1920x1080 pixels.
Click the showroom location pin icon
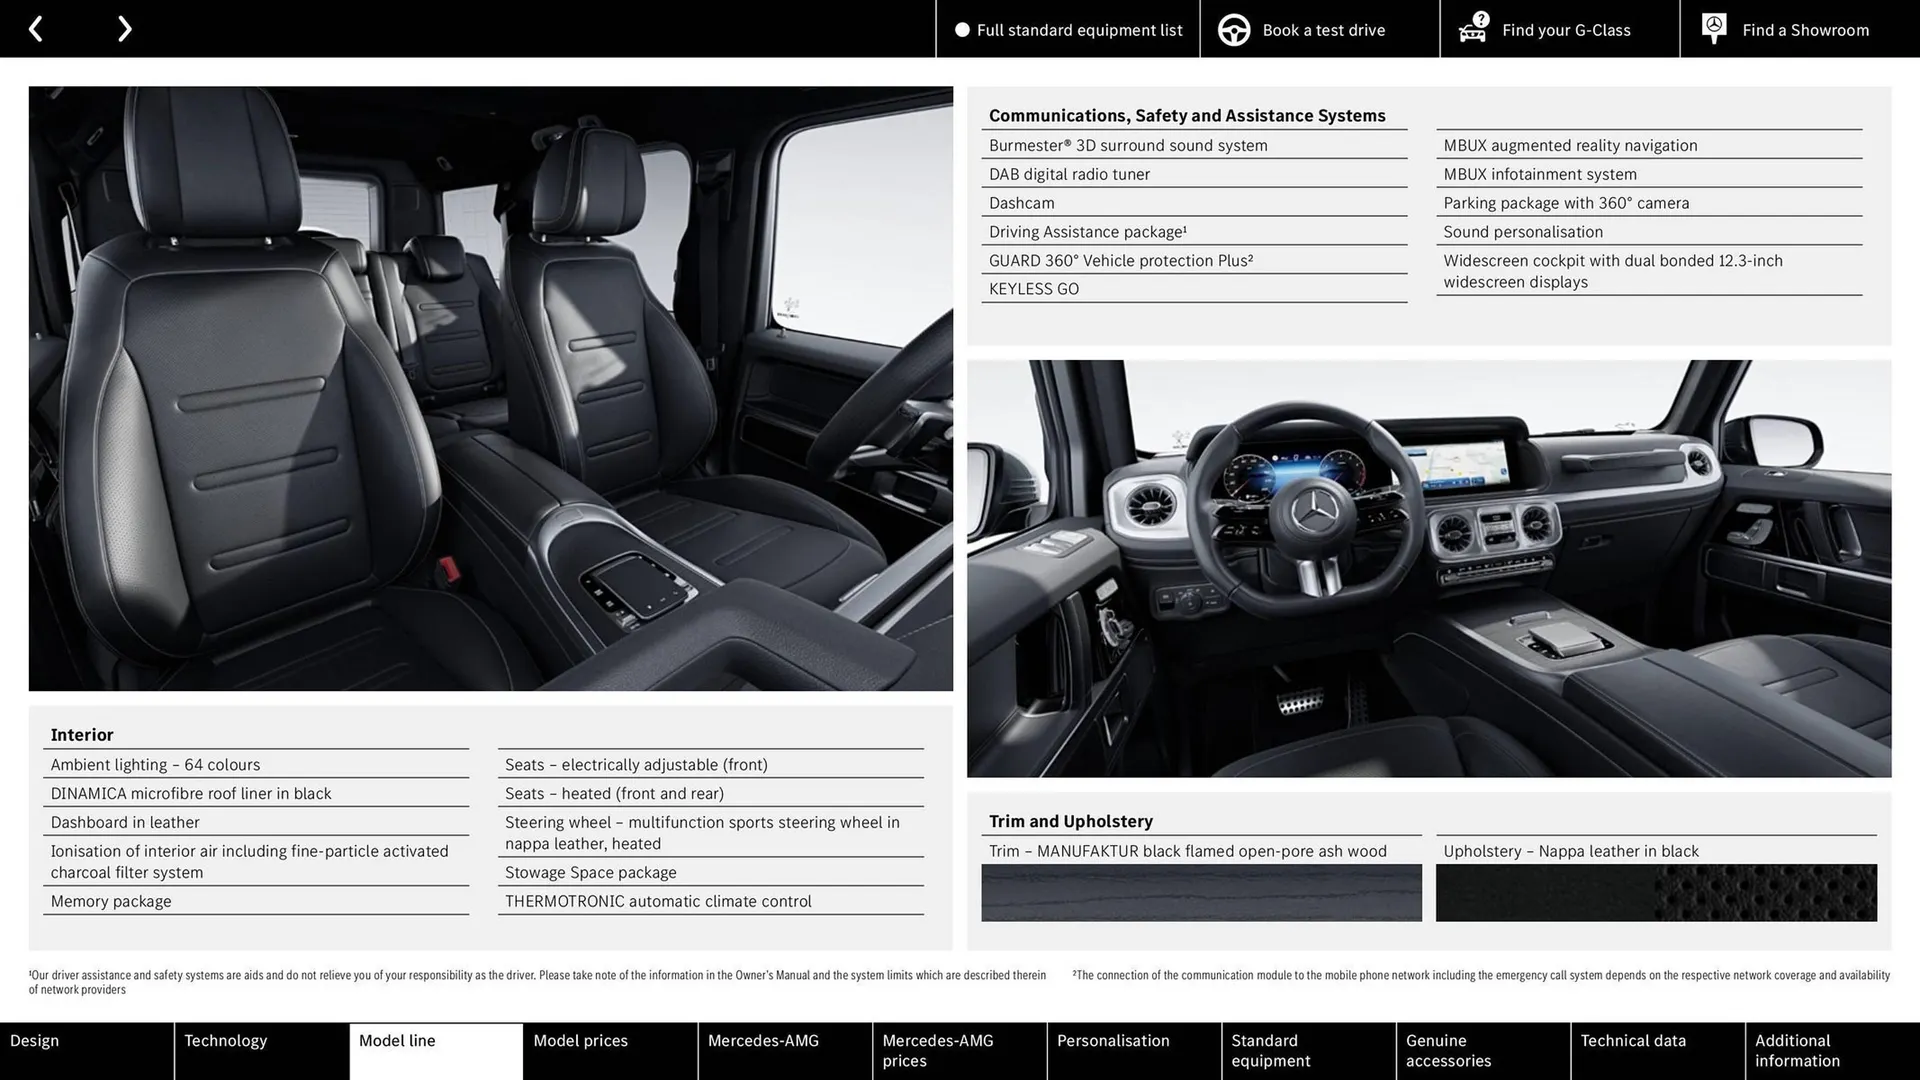[x=1713, y=28]
